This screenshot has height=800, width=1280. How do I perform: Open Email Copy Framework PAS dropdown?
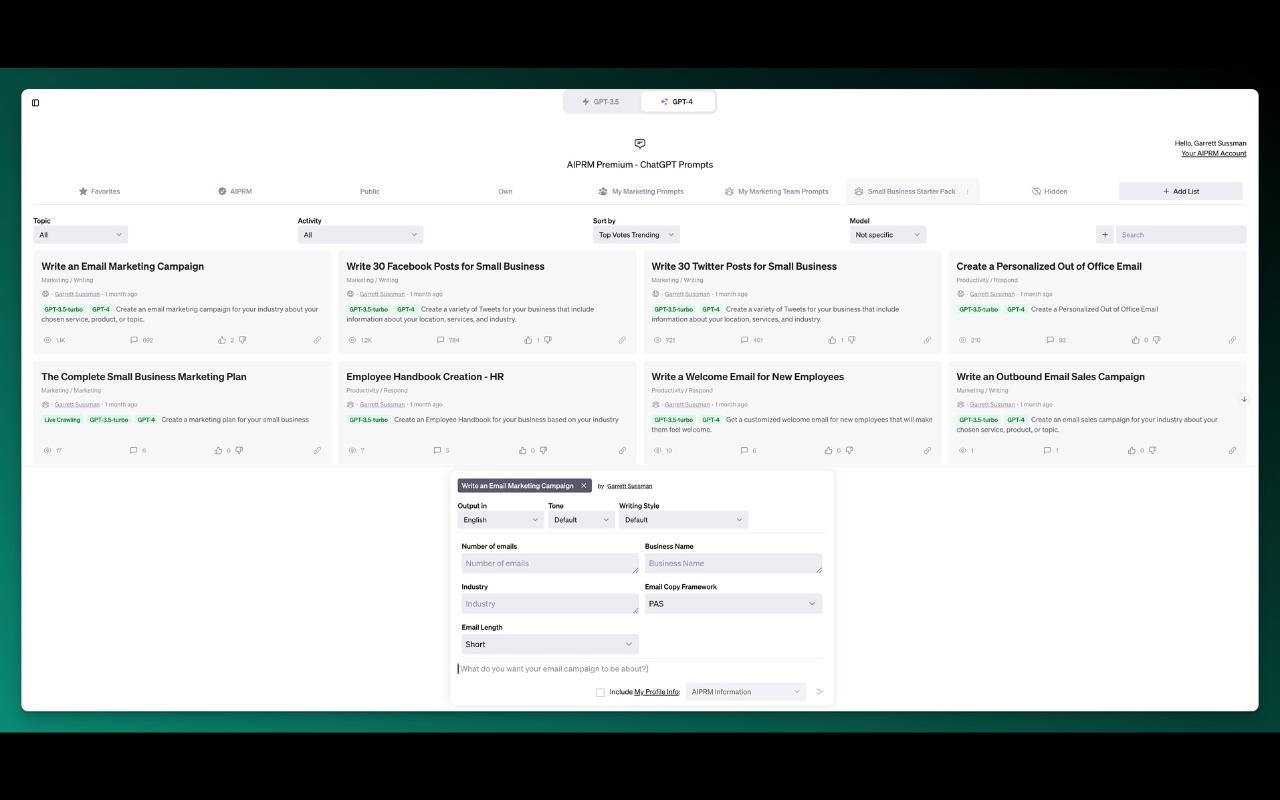click(x=733, y=604)
